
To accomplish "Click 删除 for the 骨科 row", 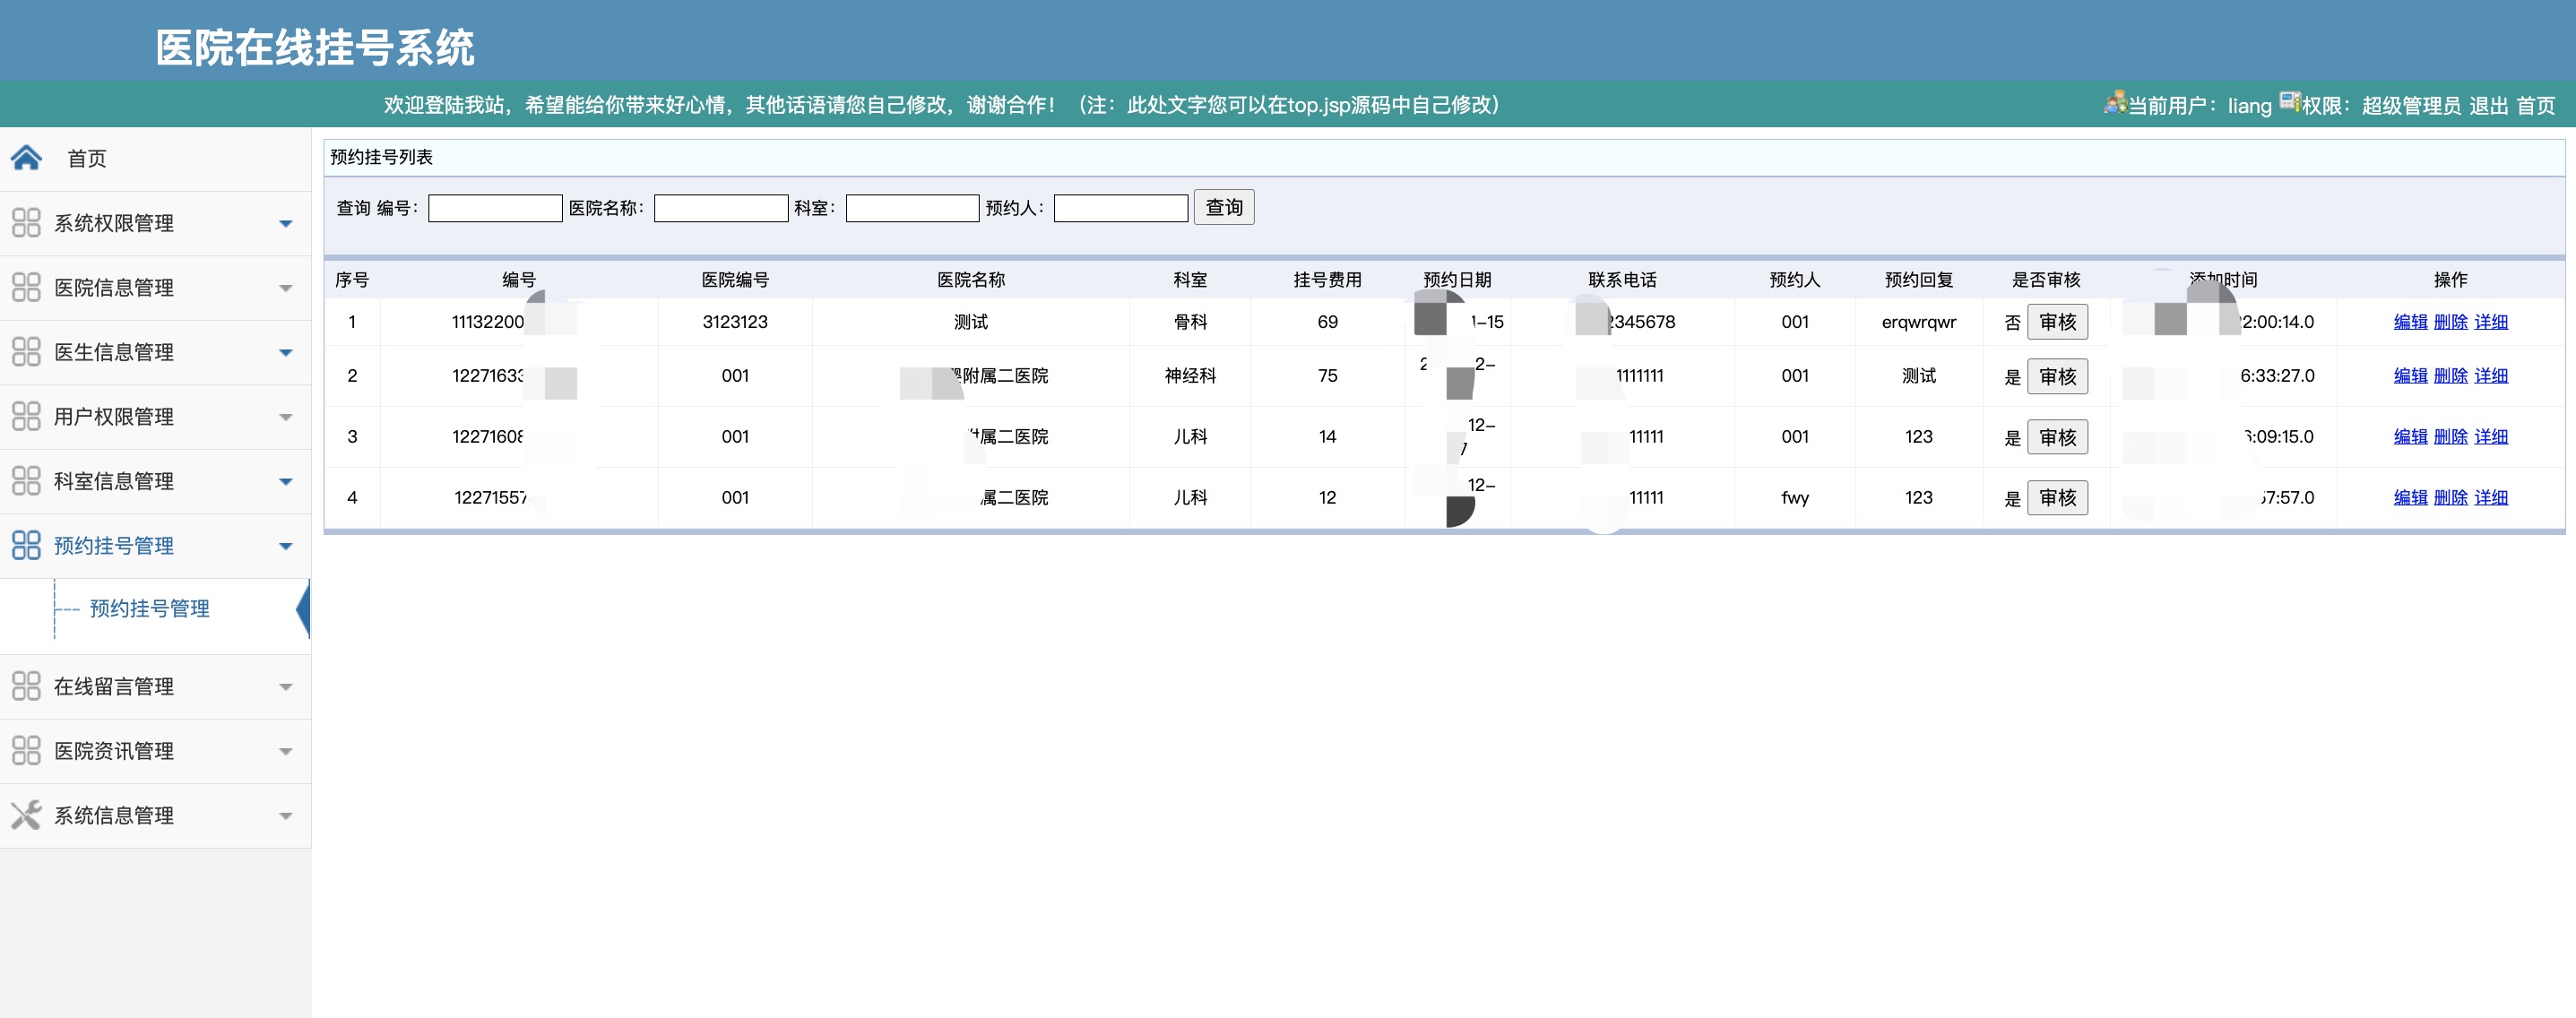I will tap(2450, 322).
